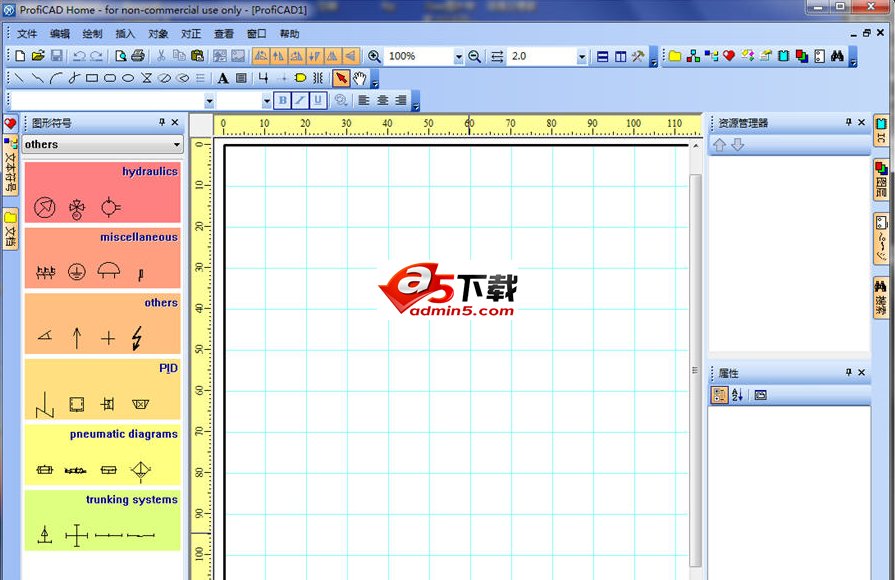The height and width of the screenshot is (580, 895).
Task: Print the drawing with printer icon
Action: coord(138,56)
